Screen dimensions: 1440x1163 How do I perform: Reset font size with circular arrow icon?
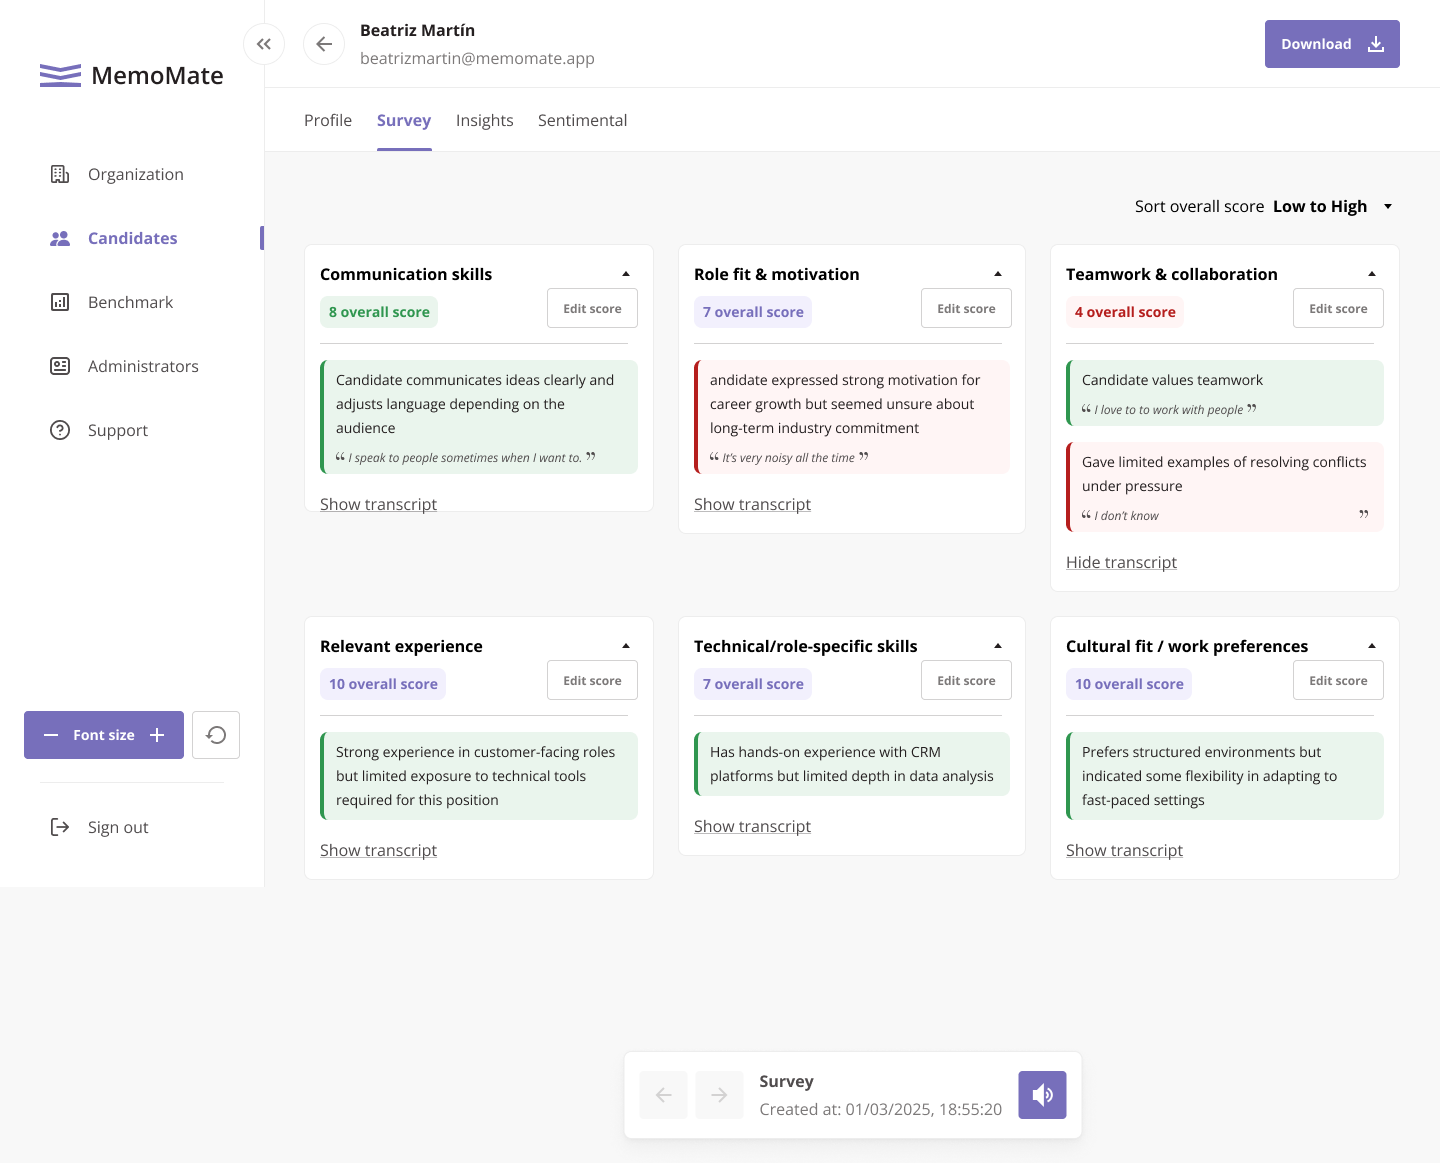click(216, 735)
